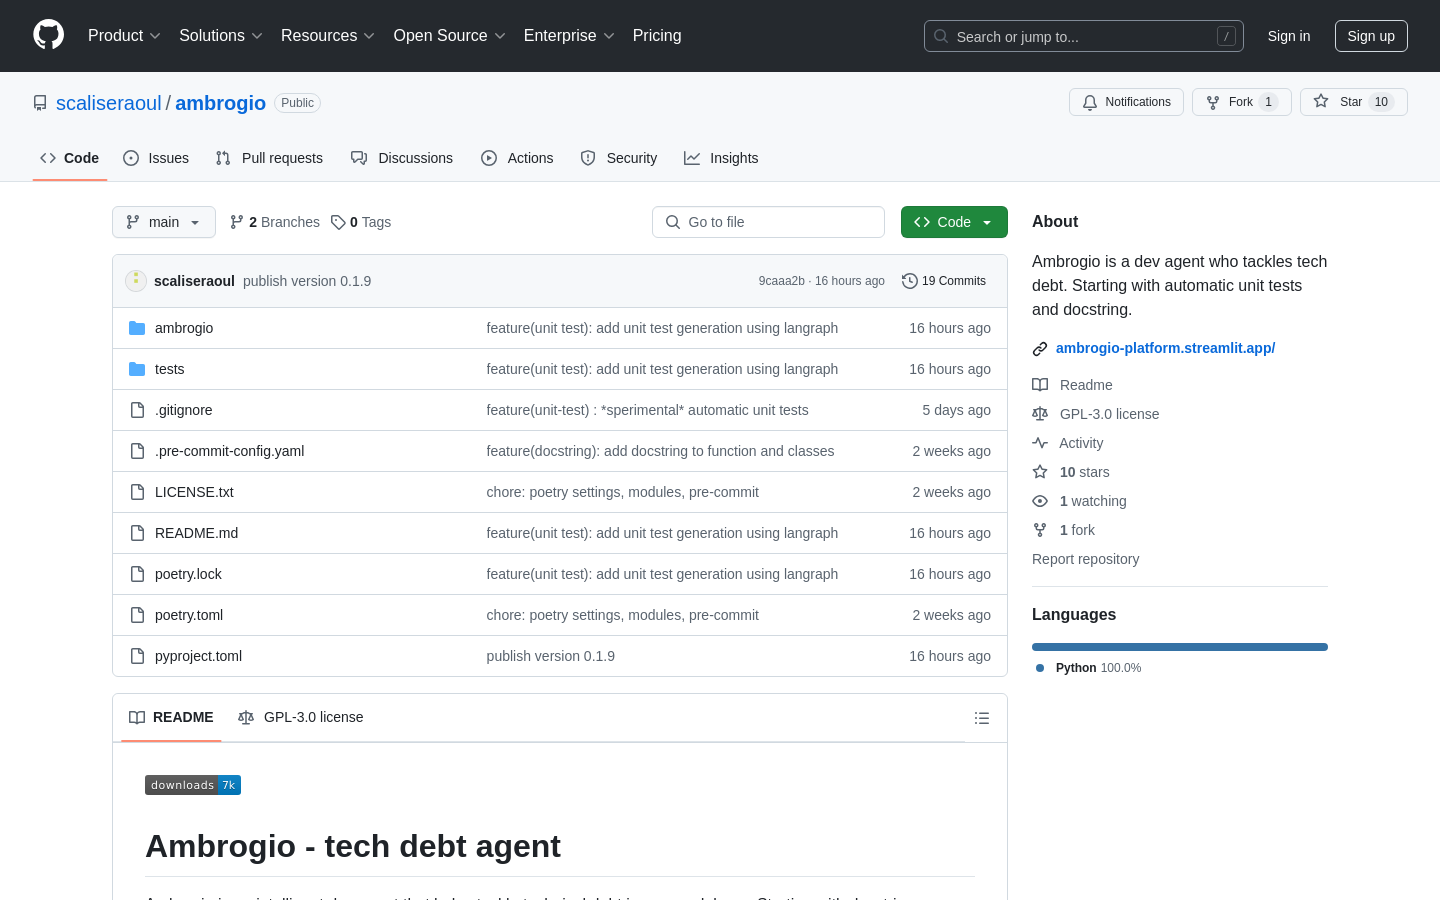1440x900 pixels.
Task: Click the Python language bar
Action: coord(1180,647)
